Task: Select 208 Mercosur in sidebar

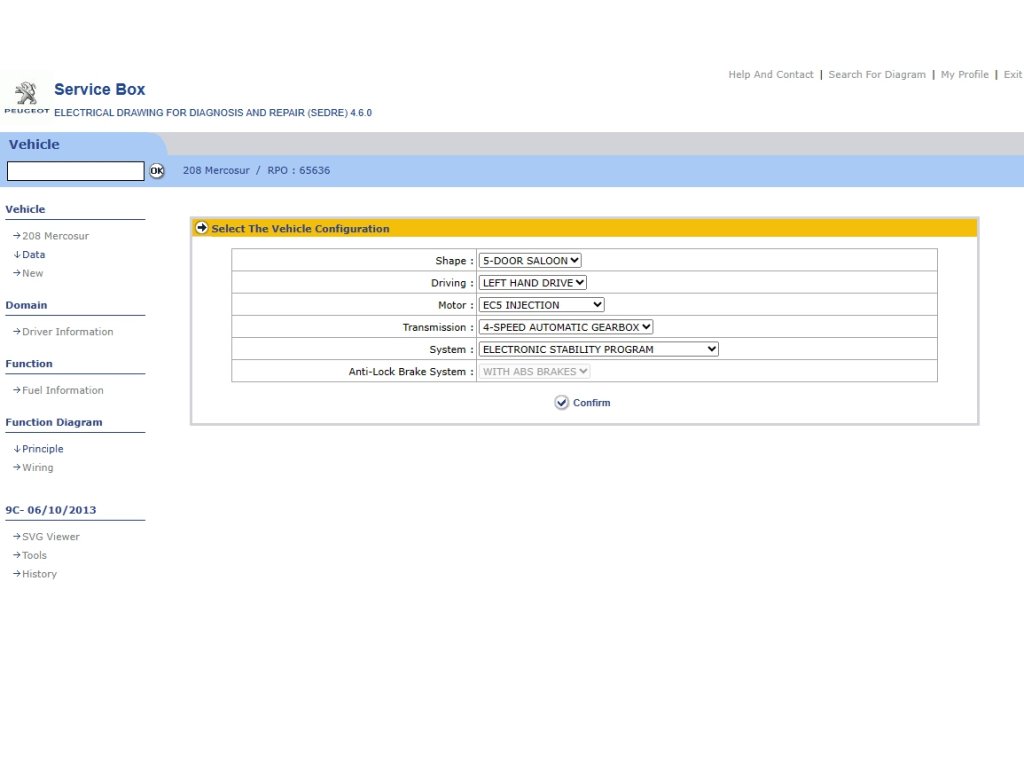Action: tap(55, 236)
